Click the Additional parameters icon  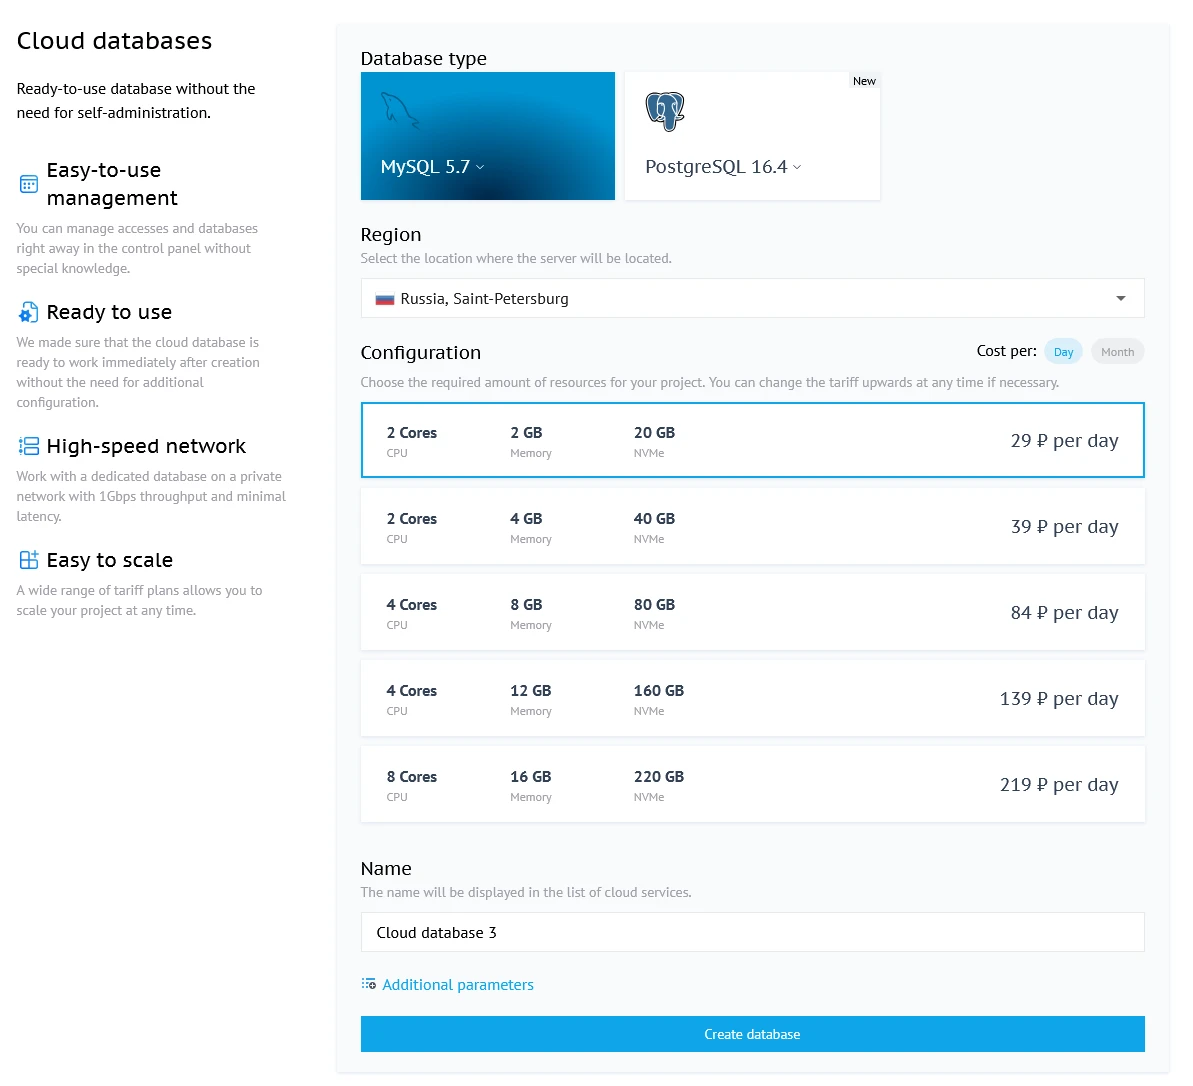tap(368, 984)
